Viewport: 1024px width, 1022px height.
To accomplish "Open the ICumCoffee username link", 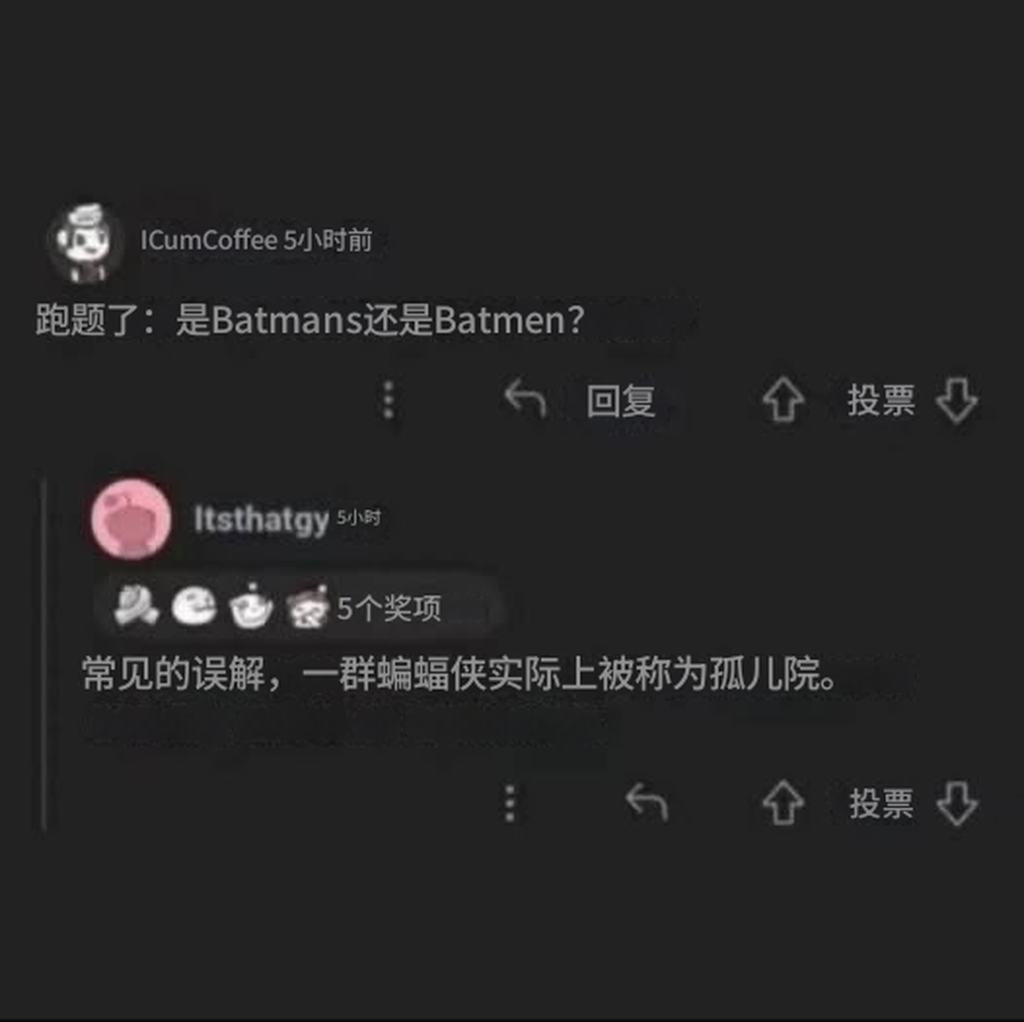I will tap(209, 240).
